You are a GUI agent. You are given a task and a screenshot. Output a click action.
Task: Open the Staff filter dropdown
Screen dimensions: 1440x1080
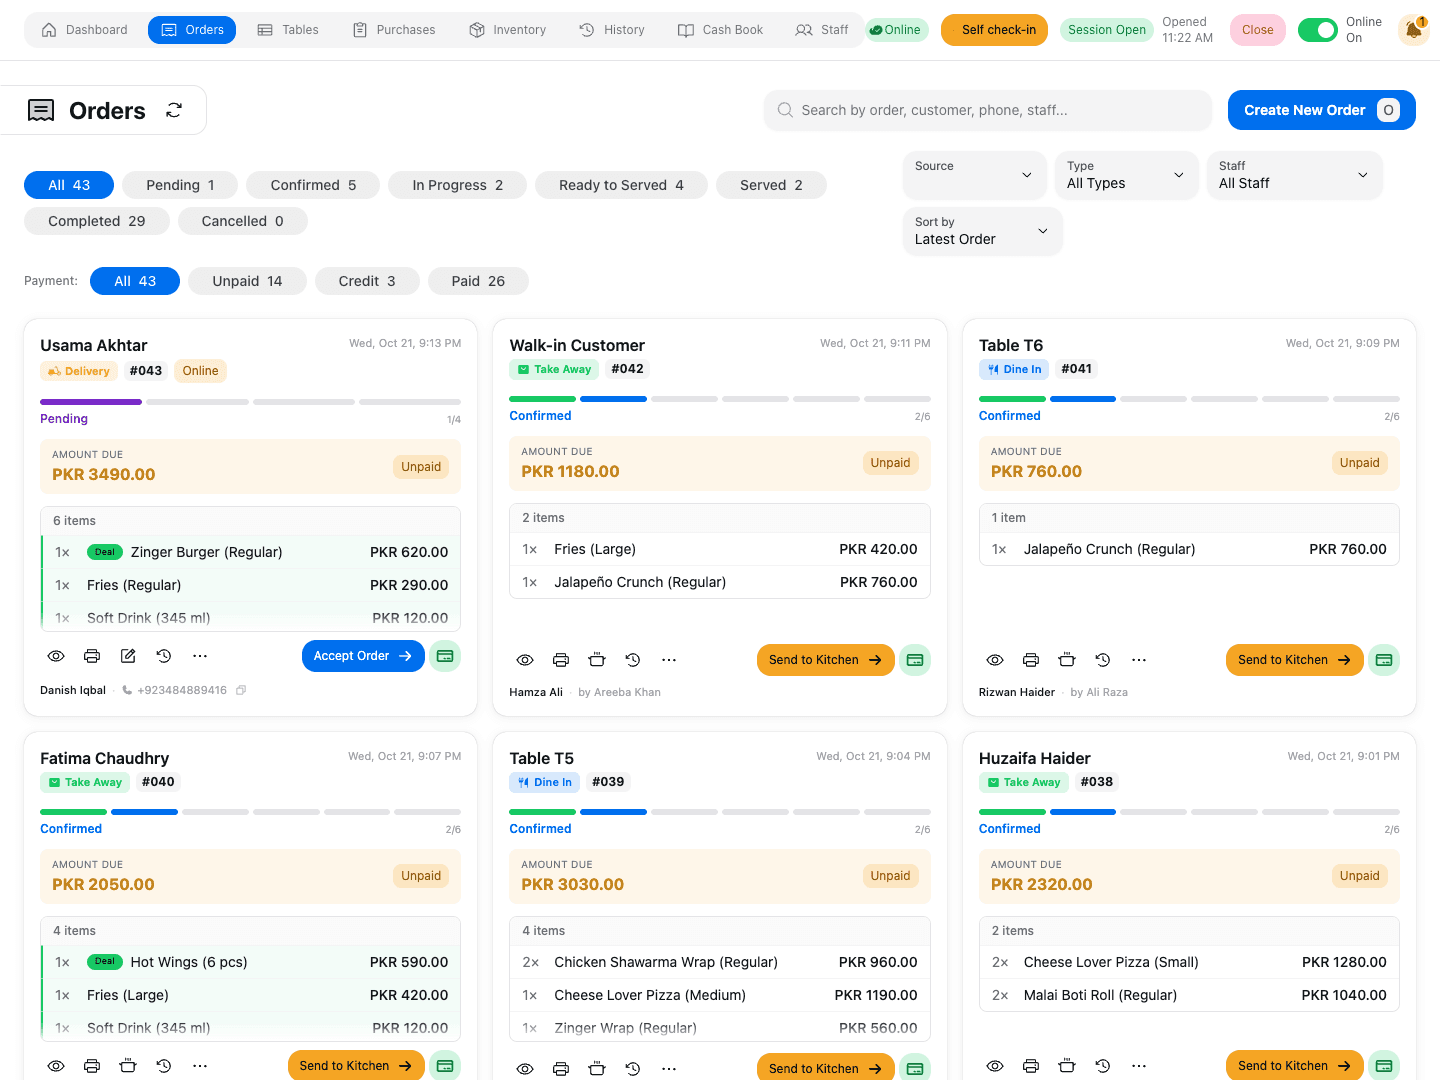[x=1294, y=175]
